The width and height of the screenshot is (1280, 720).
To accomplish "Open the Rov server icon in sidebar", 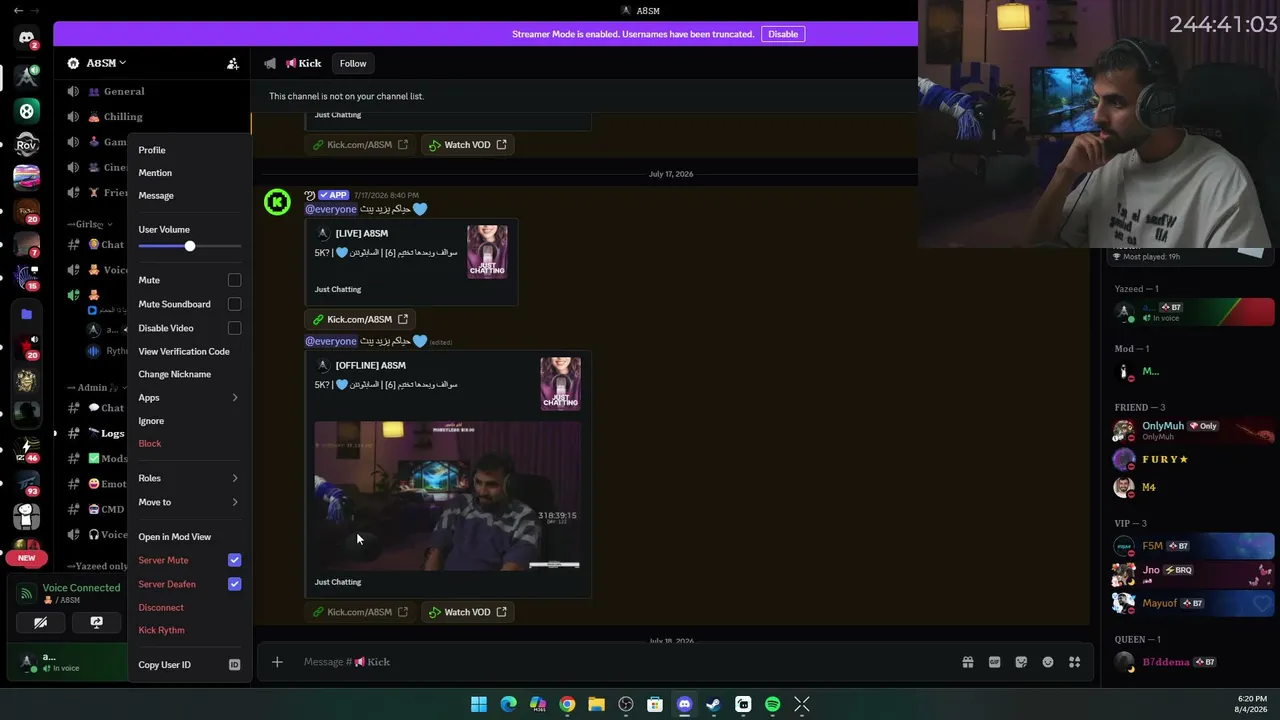I will (x=27, y=145).
